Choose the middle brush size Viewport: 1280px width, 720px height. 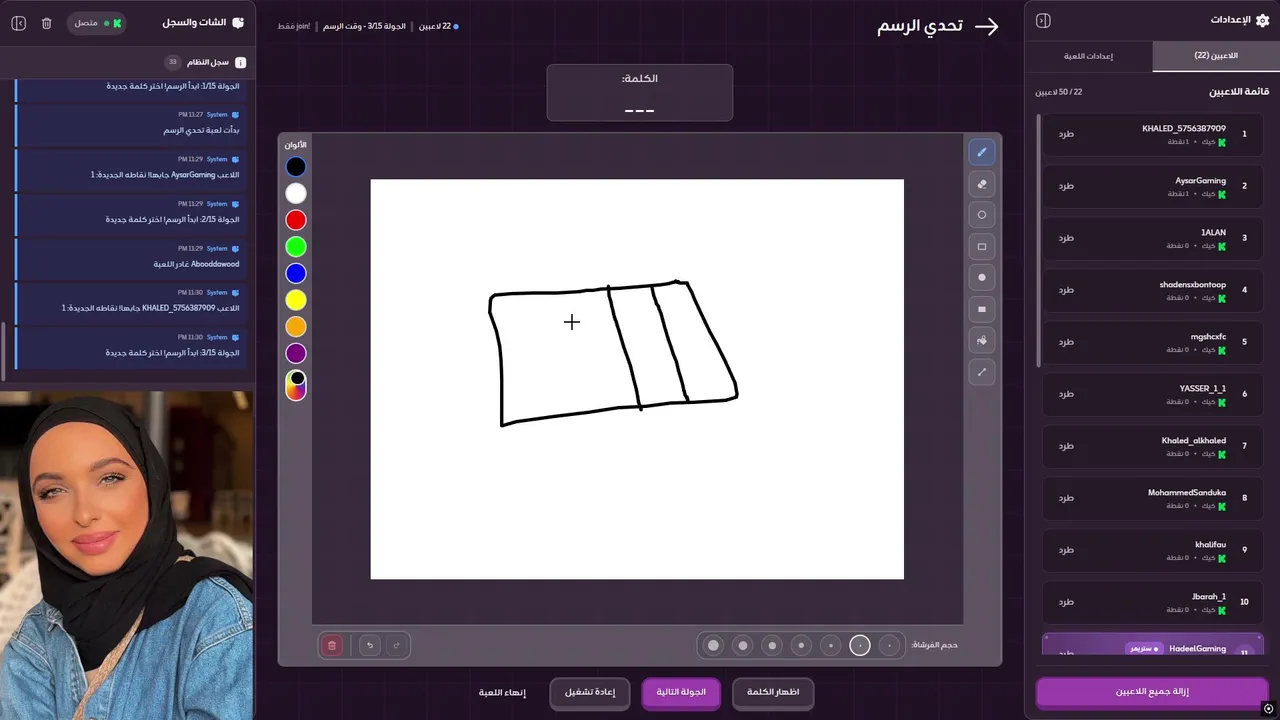point(801,646)
